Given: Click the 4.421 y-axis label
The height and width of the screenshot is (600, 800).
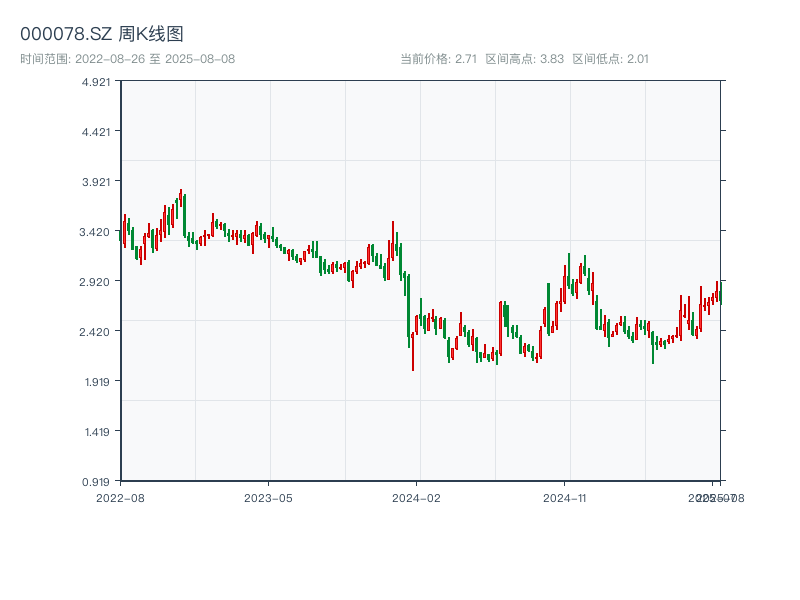Looking at the screenshot, I should pos(96,132).
